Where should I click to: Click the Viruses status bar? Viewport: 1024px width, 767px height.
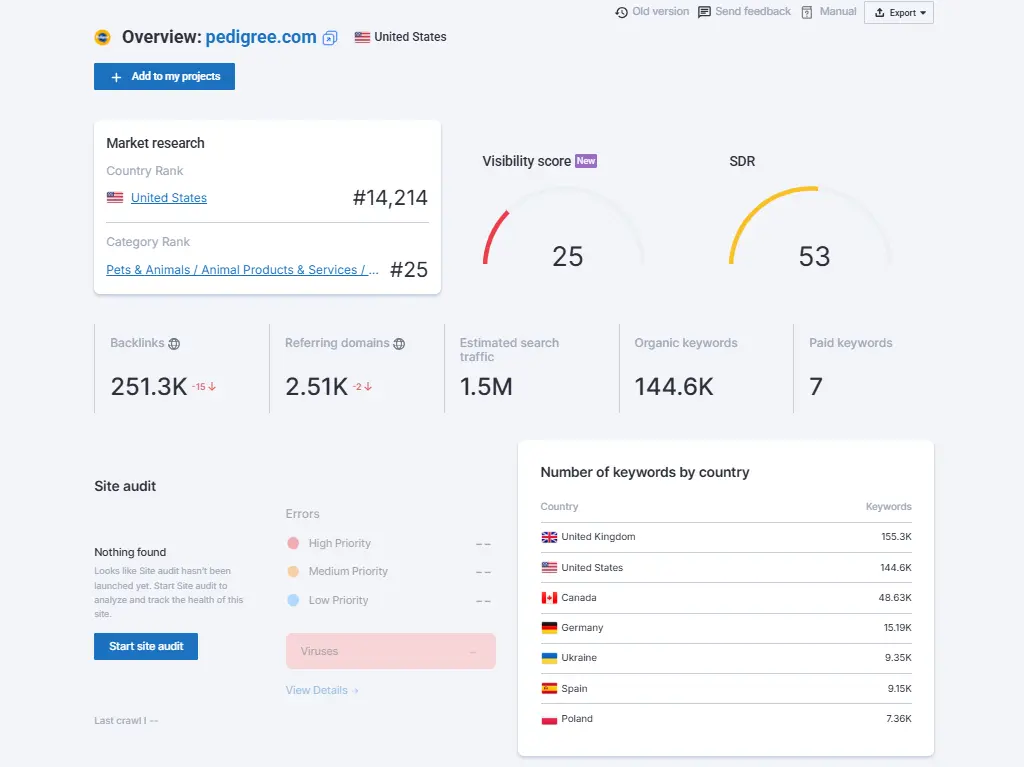pos(391,651)
